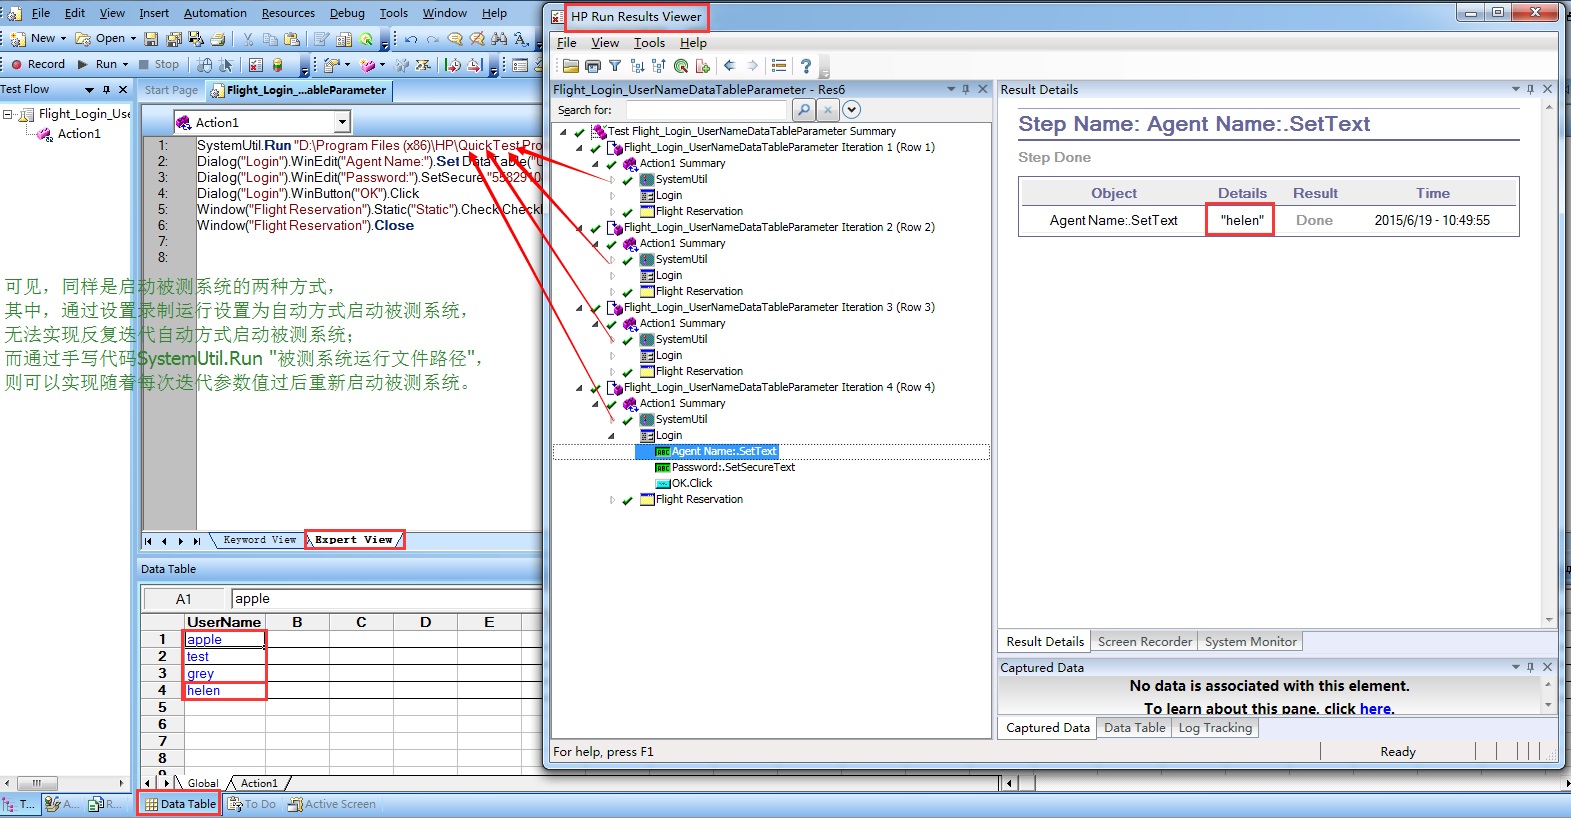Switch to the Log Tracking tab
Image resolution: width=1571 pixels, height=818 pixels.
tap(1215, 728)
